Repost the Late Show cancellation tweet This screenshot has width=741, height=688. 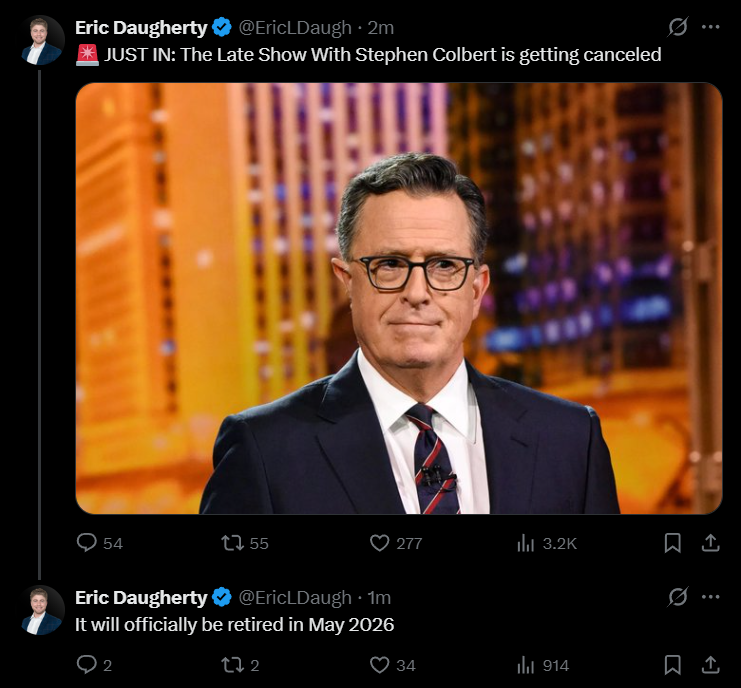point(233,542)
